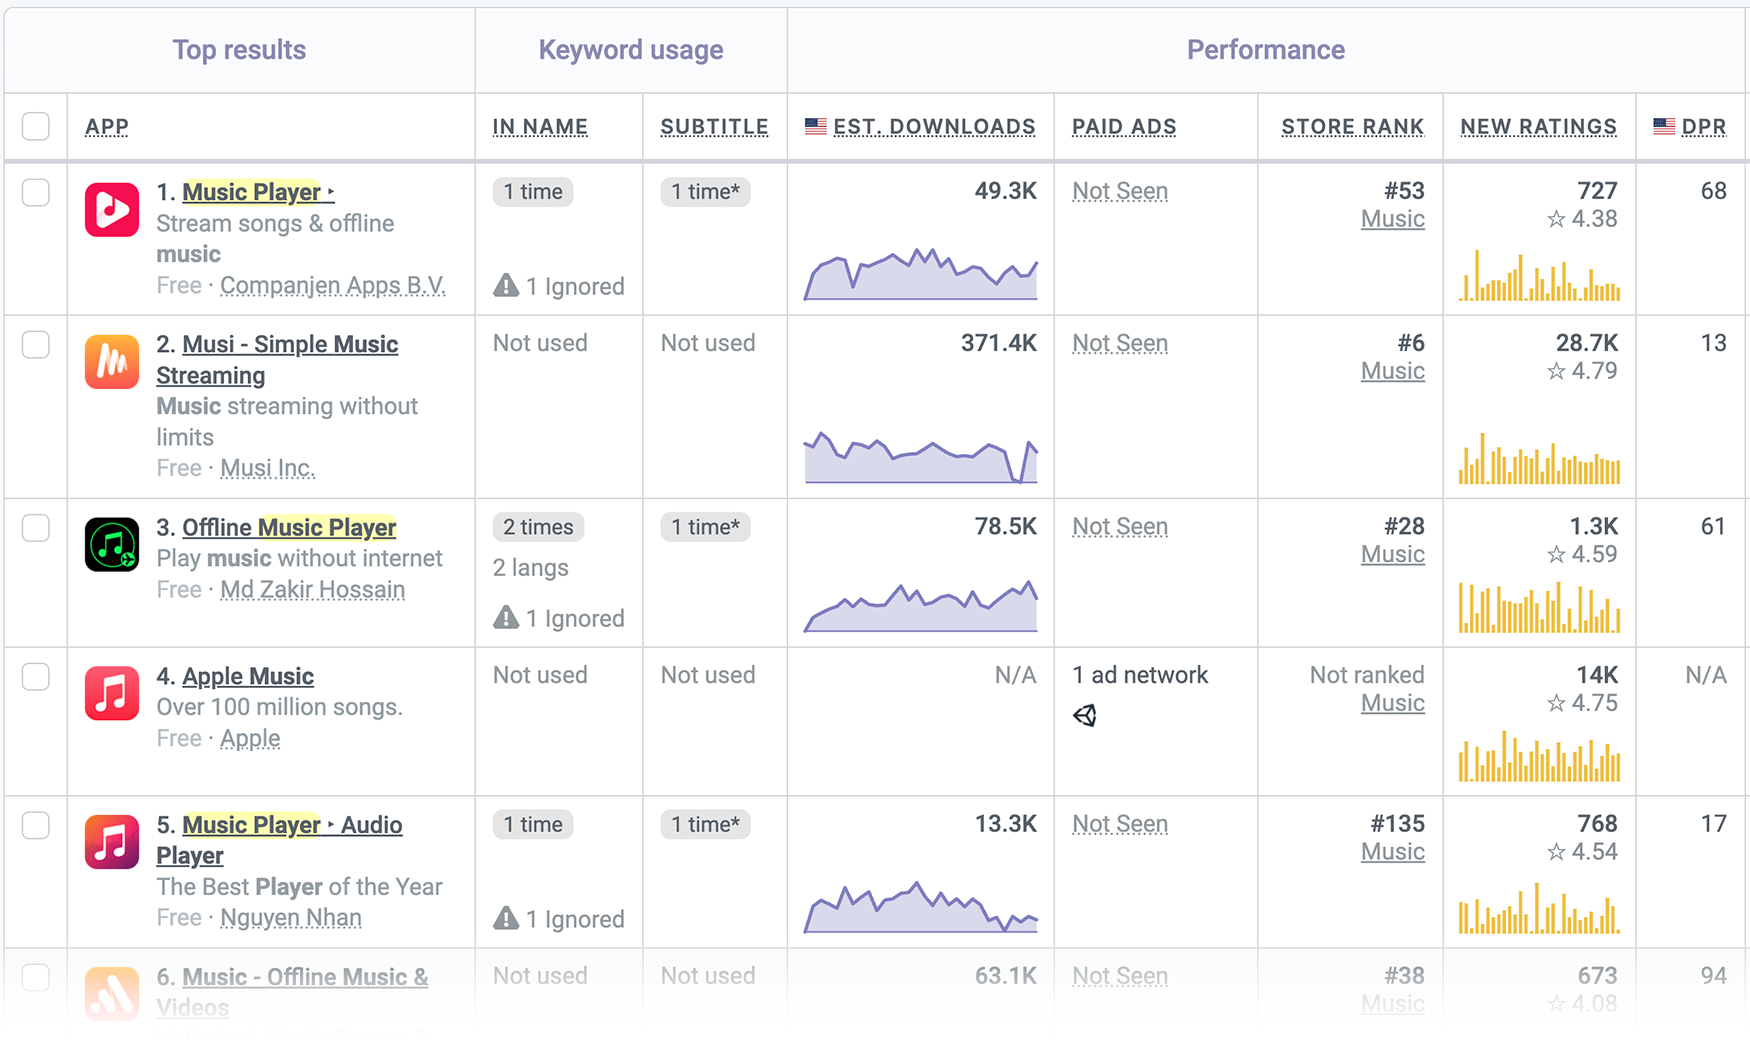Check the box for Music Player Audio Player

coord(36,825)
